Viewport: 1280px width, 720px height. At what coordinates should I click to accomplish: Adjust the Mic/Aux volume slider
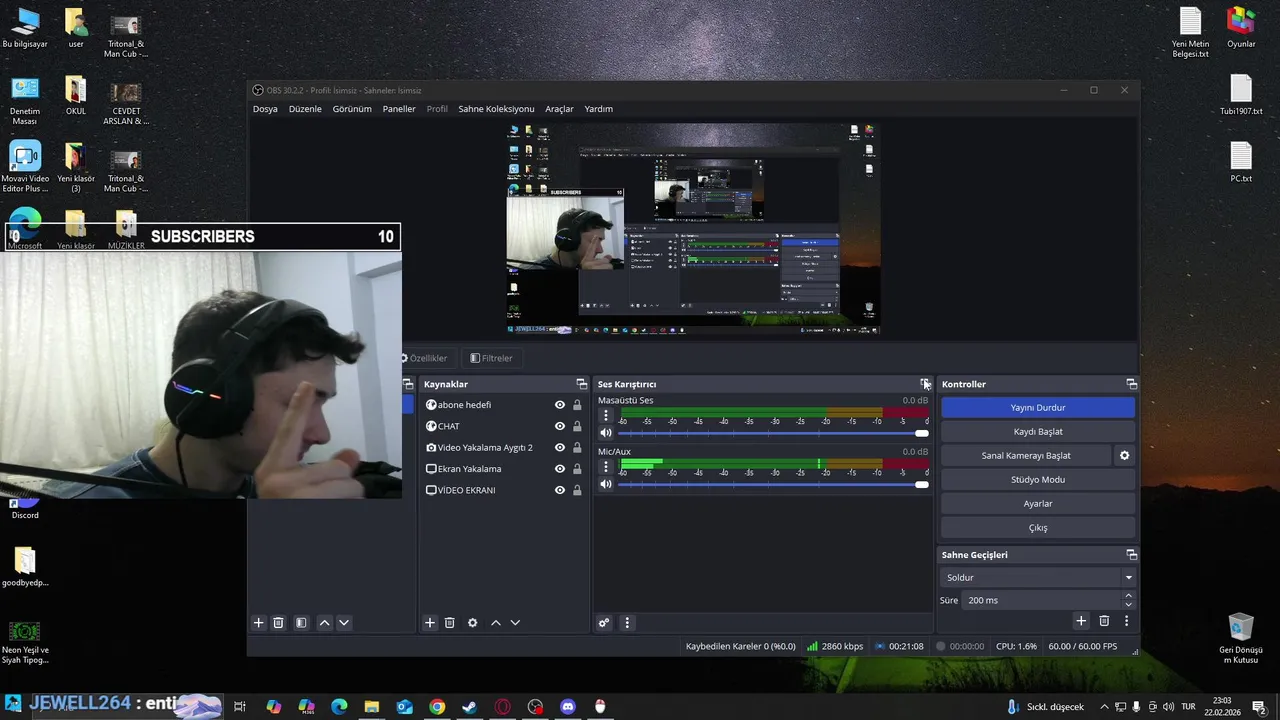click(x=773, y=484)
